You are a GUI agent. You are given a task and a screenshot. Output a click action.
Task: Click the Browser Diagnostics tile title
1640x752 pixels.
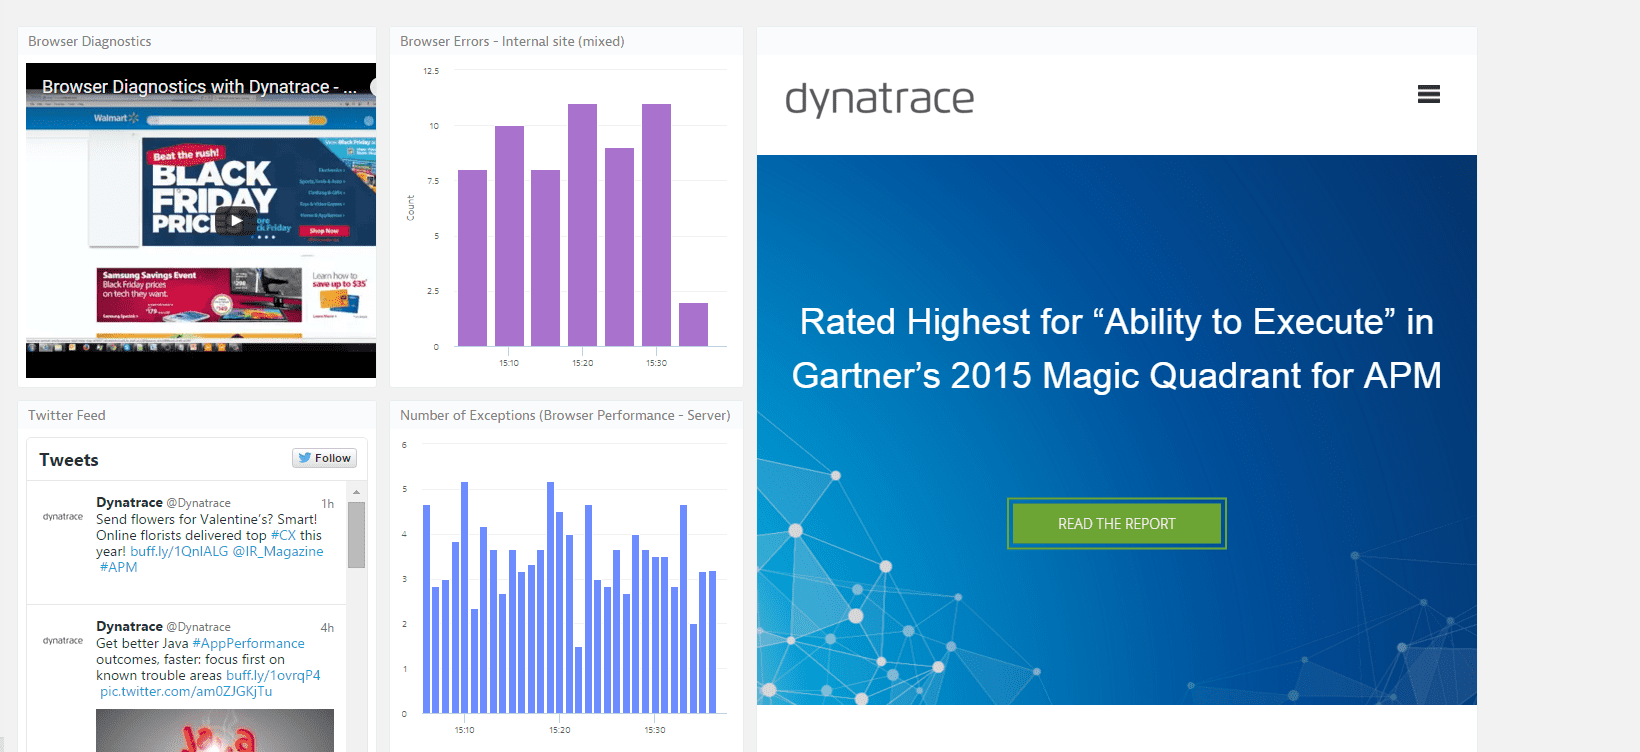[x=90, y=41]
